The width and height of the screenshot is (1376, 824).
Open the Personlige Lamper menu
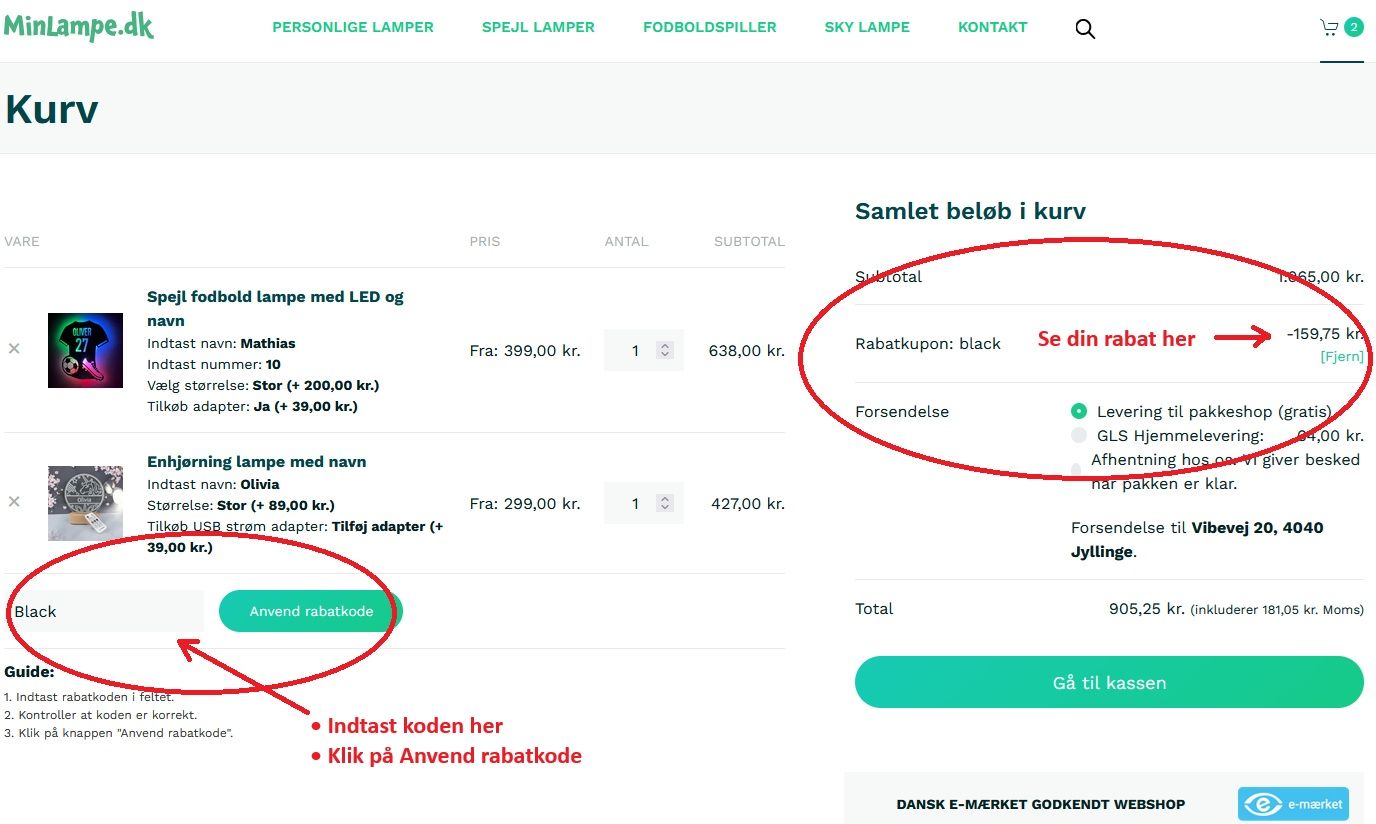tap(353, 27)
